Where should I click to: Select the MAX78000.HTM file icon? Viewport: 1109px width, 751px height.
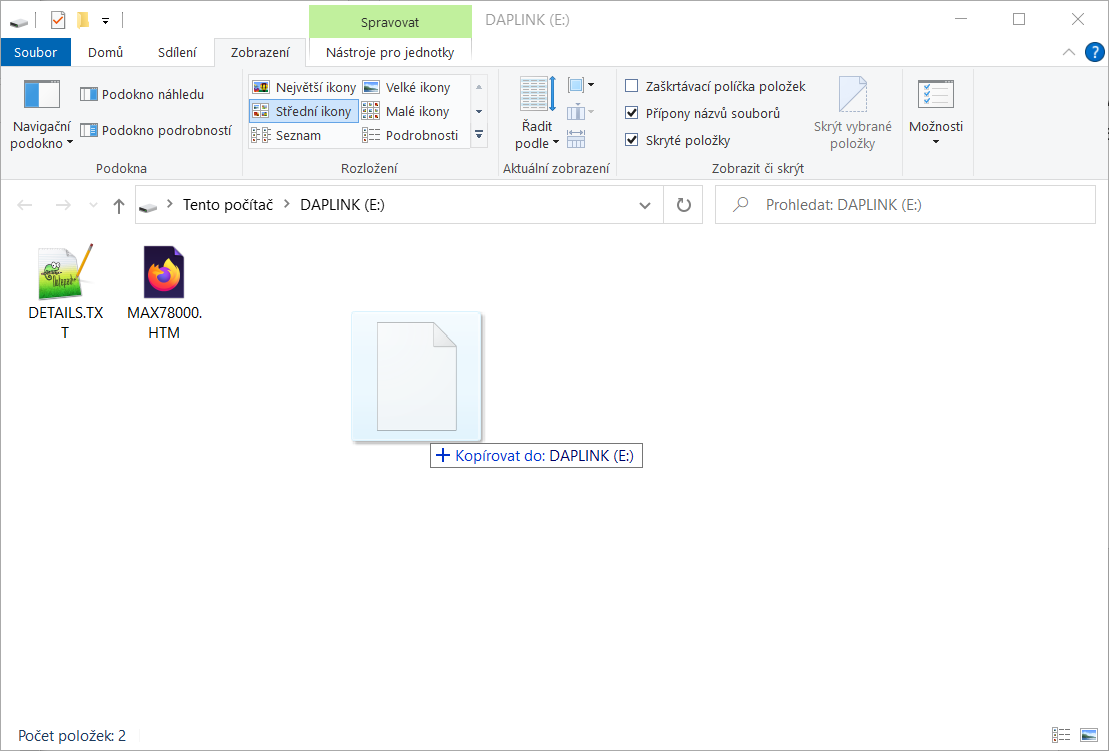point(164,272)
